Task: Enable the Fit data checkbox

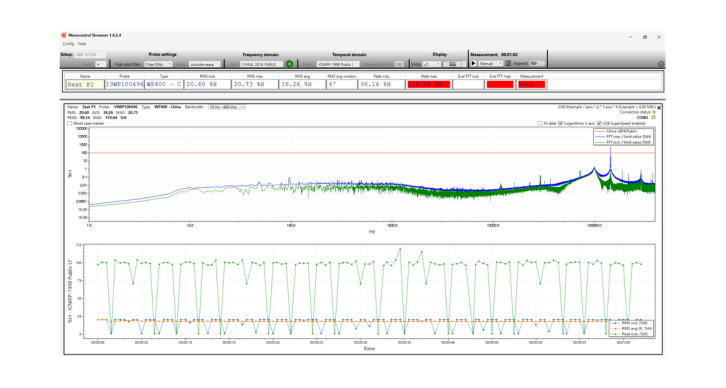Action: click(x=539, y=124)
